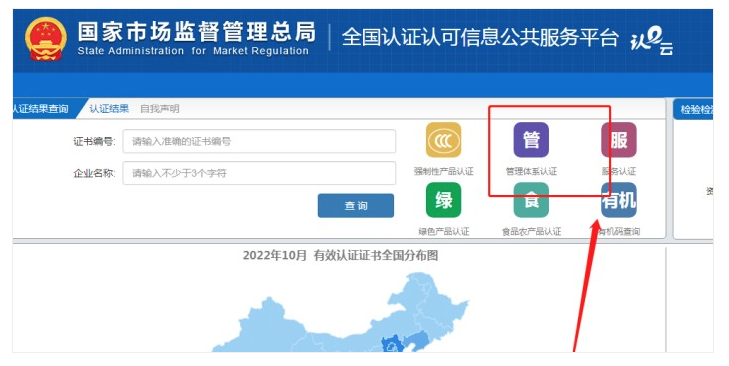Open the 食 食品农产品认证 icon
Viewport: 729px width, 366px height.
531,200
